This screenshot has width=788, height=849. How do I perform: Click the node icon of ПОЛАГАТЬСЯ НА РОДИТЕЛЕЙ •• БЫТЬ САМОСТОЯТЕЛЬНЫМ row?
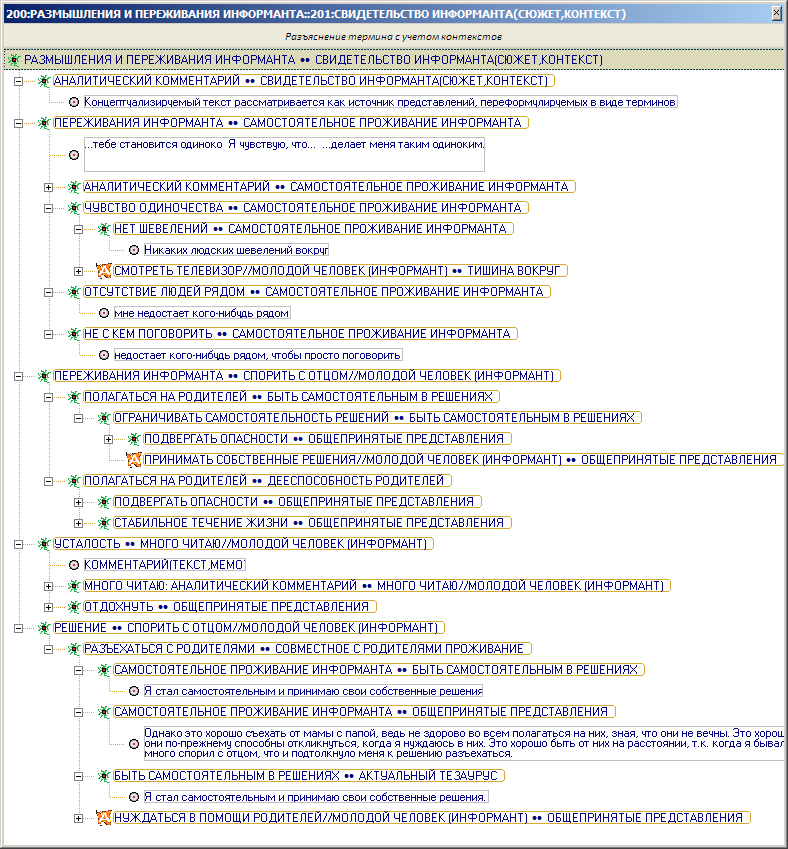click(74, 397)
